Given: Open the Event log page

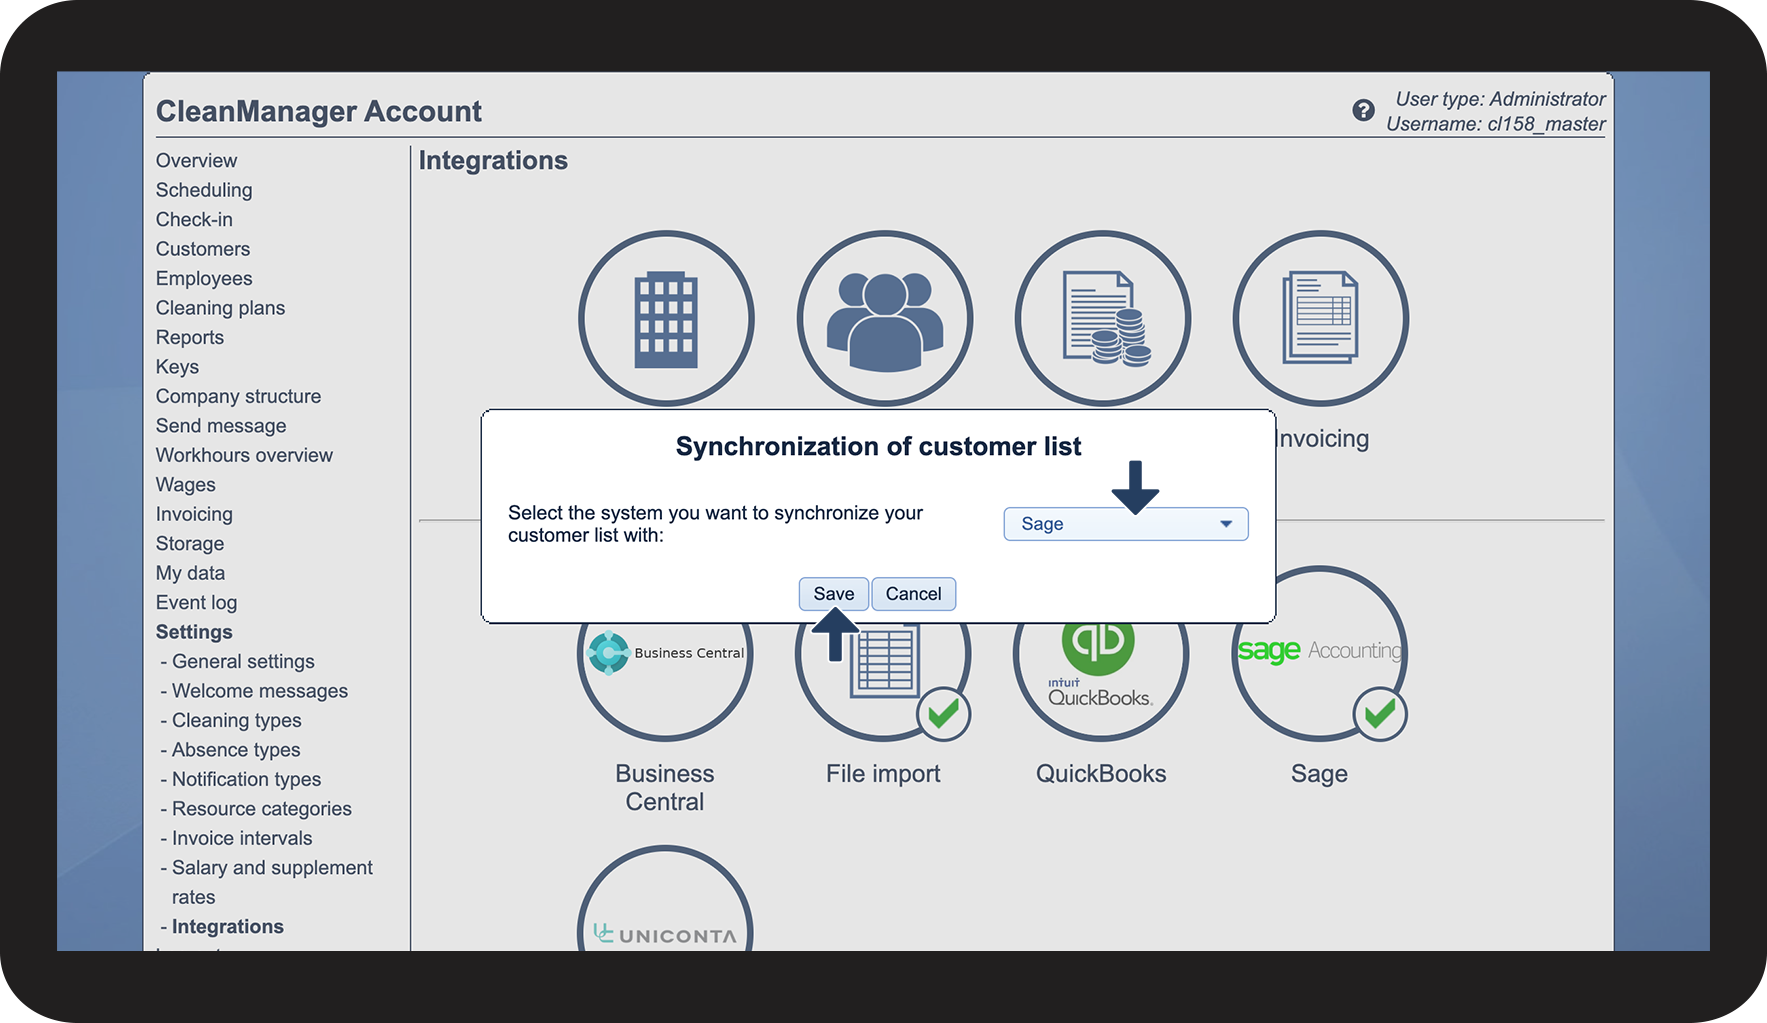Looking at the screenshot, I should pos(196,602).
